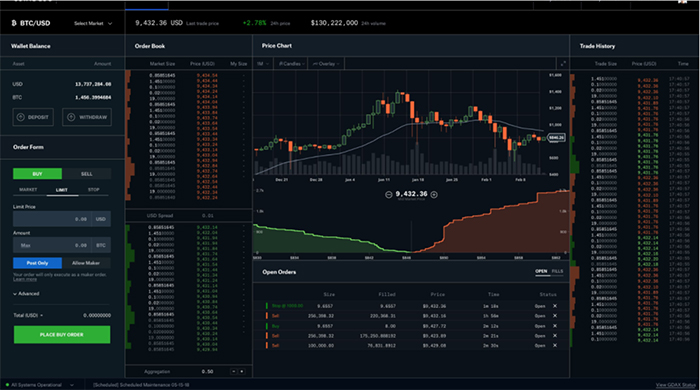Enable the Post Only option

tap(38, 263)
